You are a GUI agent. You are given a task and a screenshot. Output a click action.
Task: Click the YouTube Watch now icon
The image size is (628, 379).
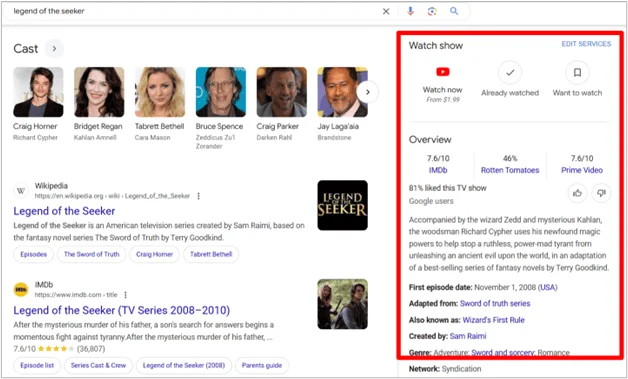click(x=443, y=72)
